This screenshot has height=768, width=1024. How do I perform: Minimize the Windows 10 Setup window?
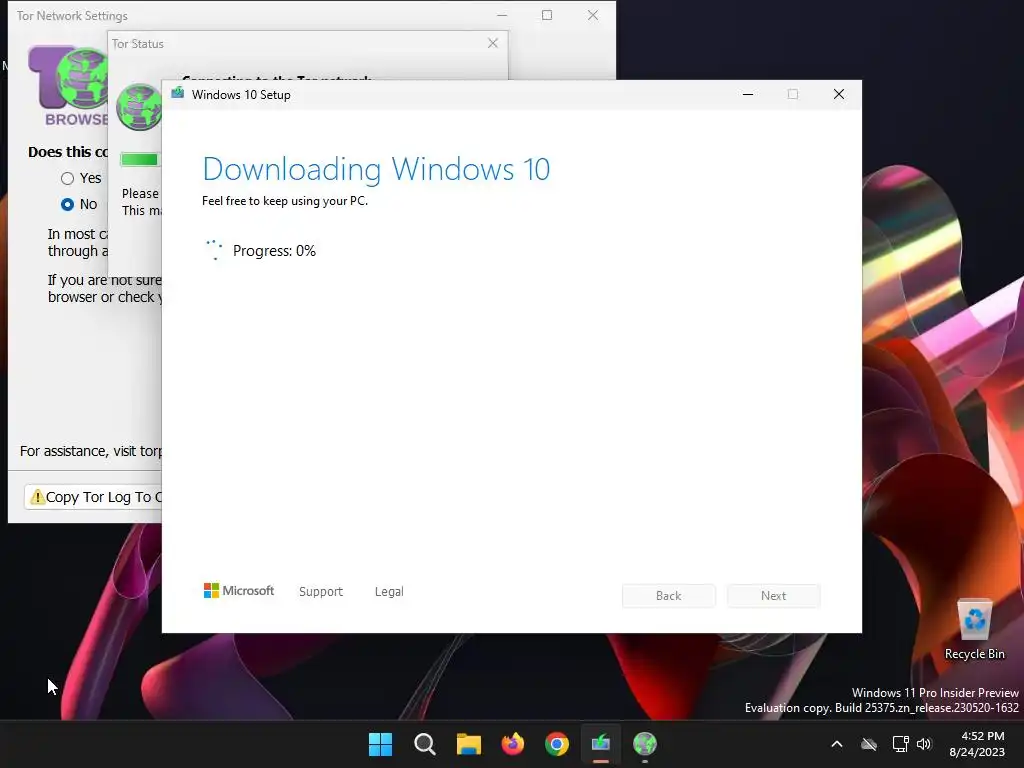pos(748,94)
